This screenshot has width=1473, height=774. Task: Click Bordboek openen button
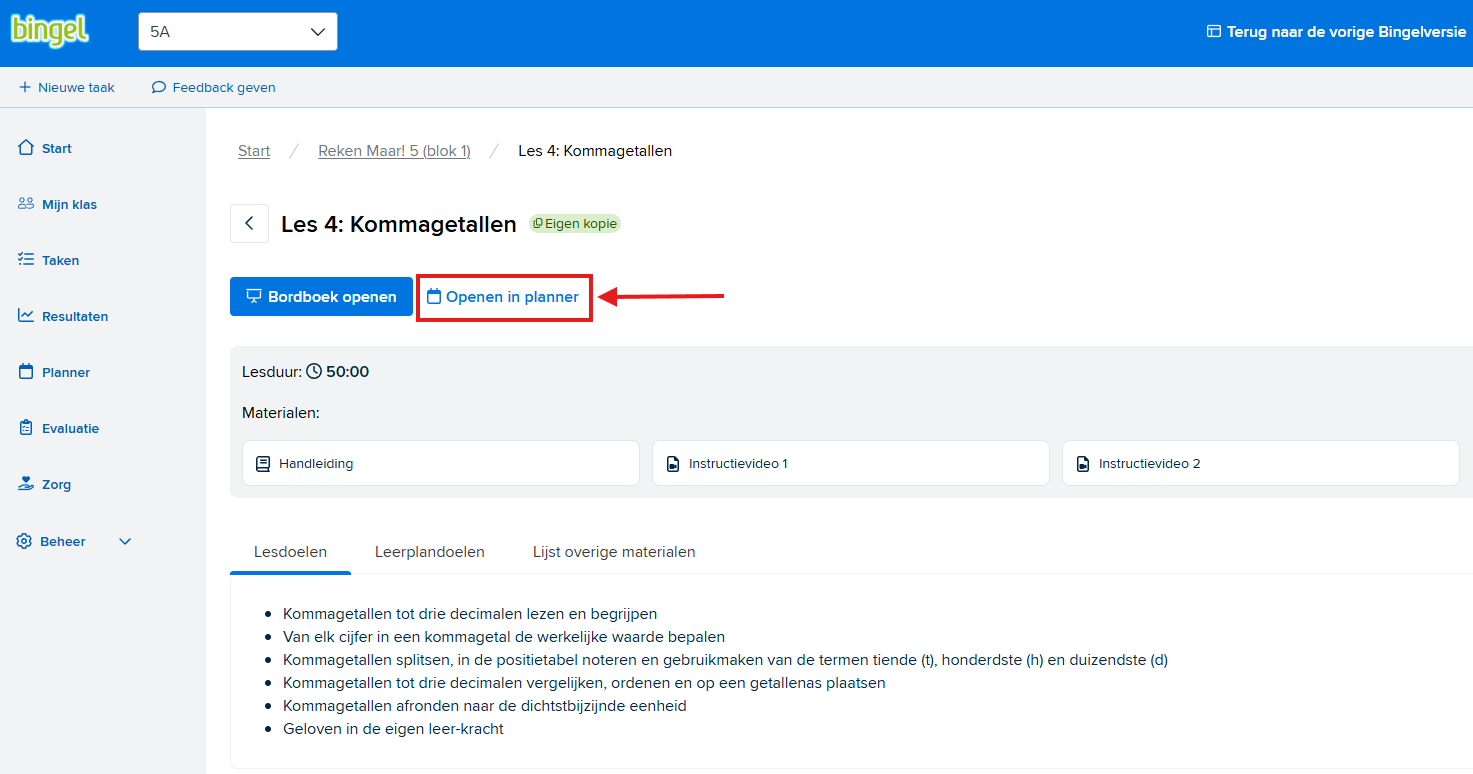point(321,297)
